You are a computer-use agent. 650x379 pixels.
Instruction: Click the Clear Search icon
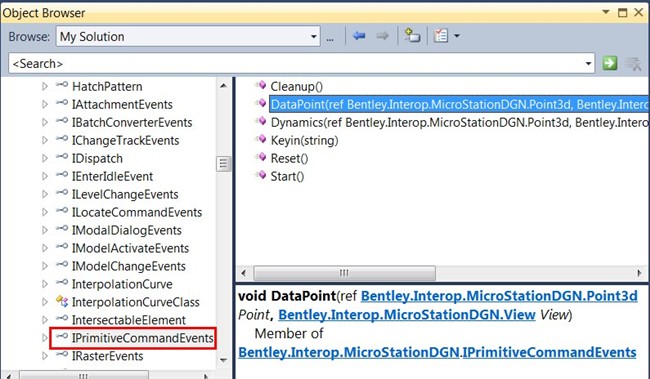click(633, 64)
